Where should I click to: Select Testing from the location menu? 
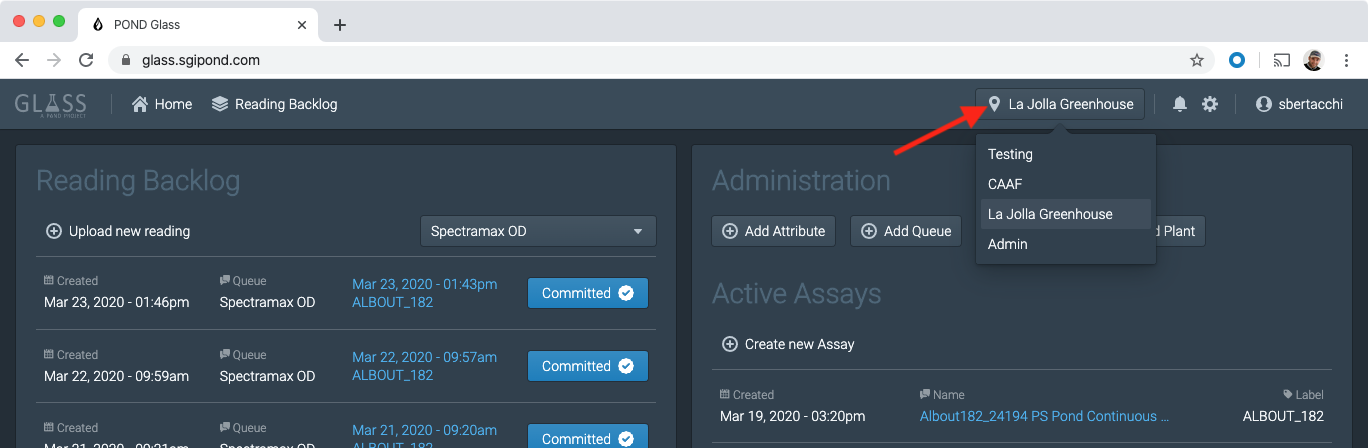tap(1065, 154)
